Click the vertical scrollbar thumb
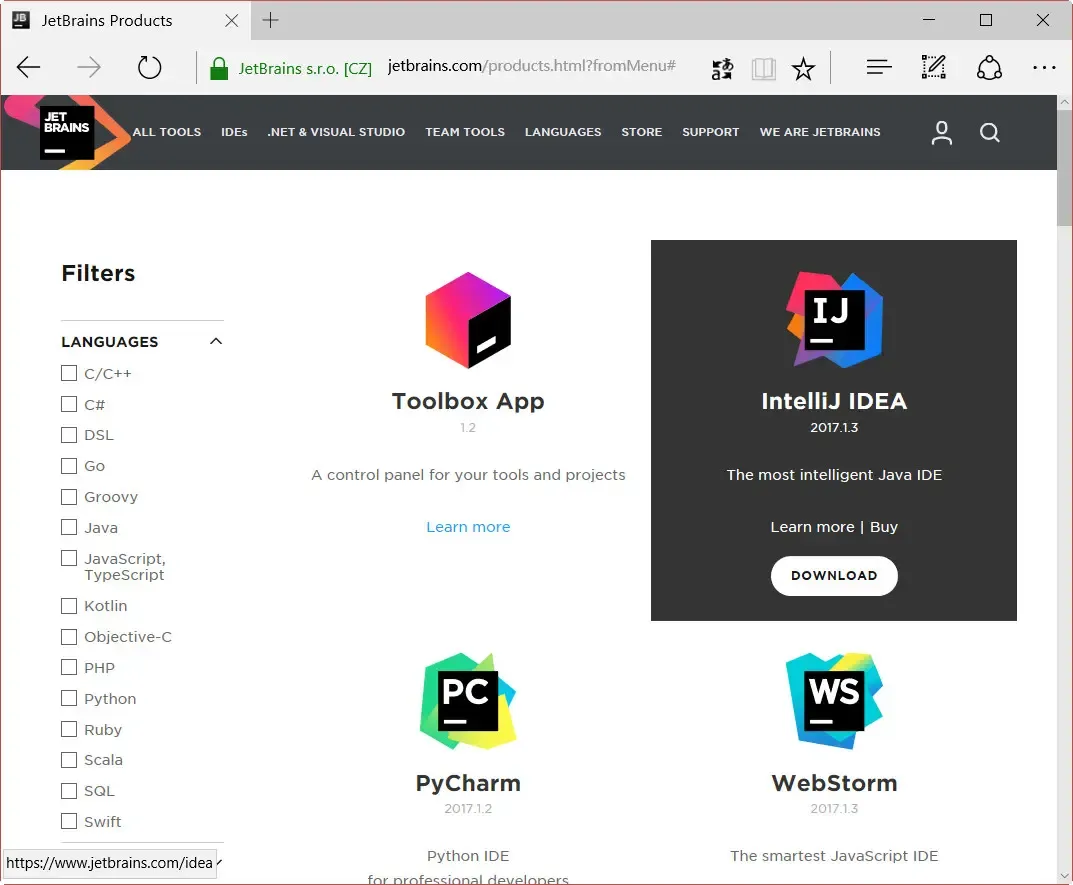This screenshot has height=885, width=1073. (x=1064, y=167)
